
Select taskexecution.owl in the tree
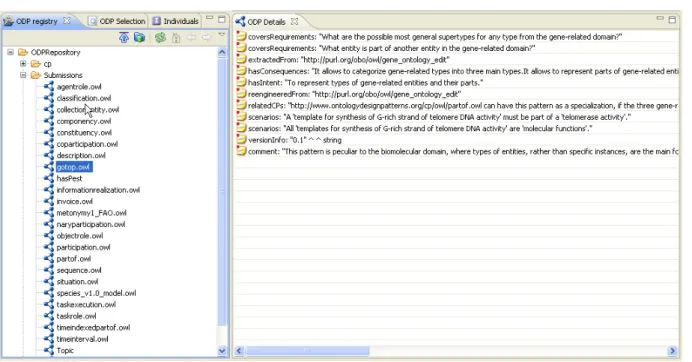[86, 305]
